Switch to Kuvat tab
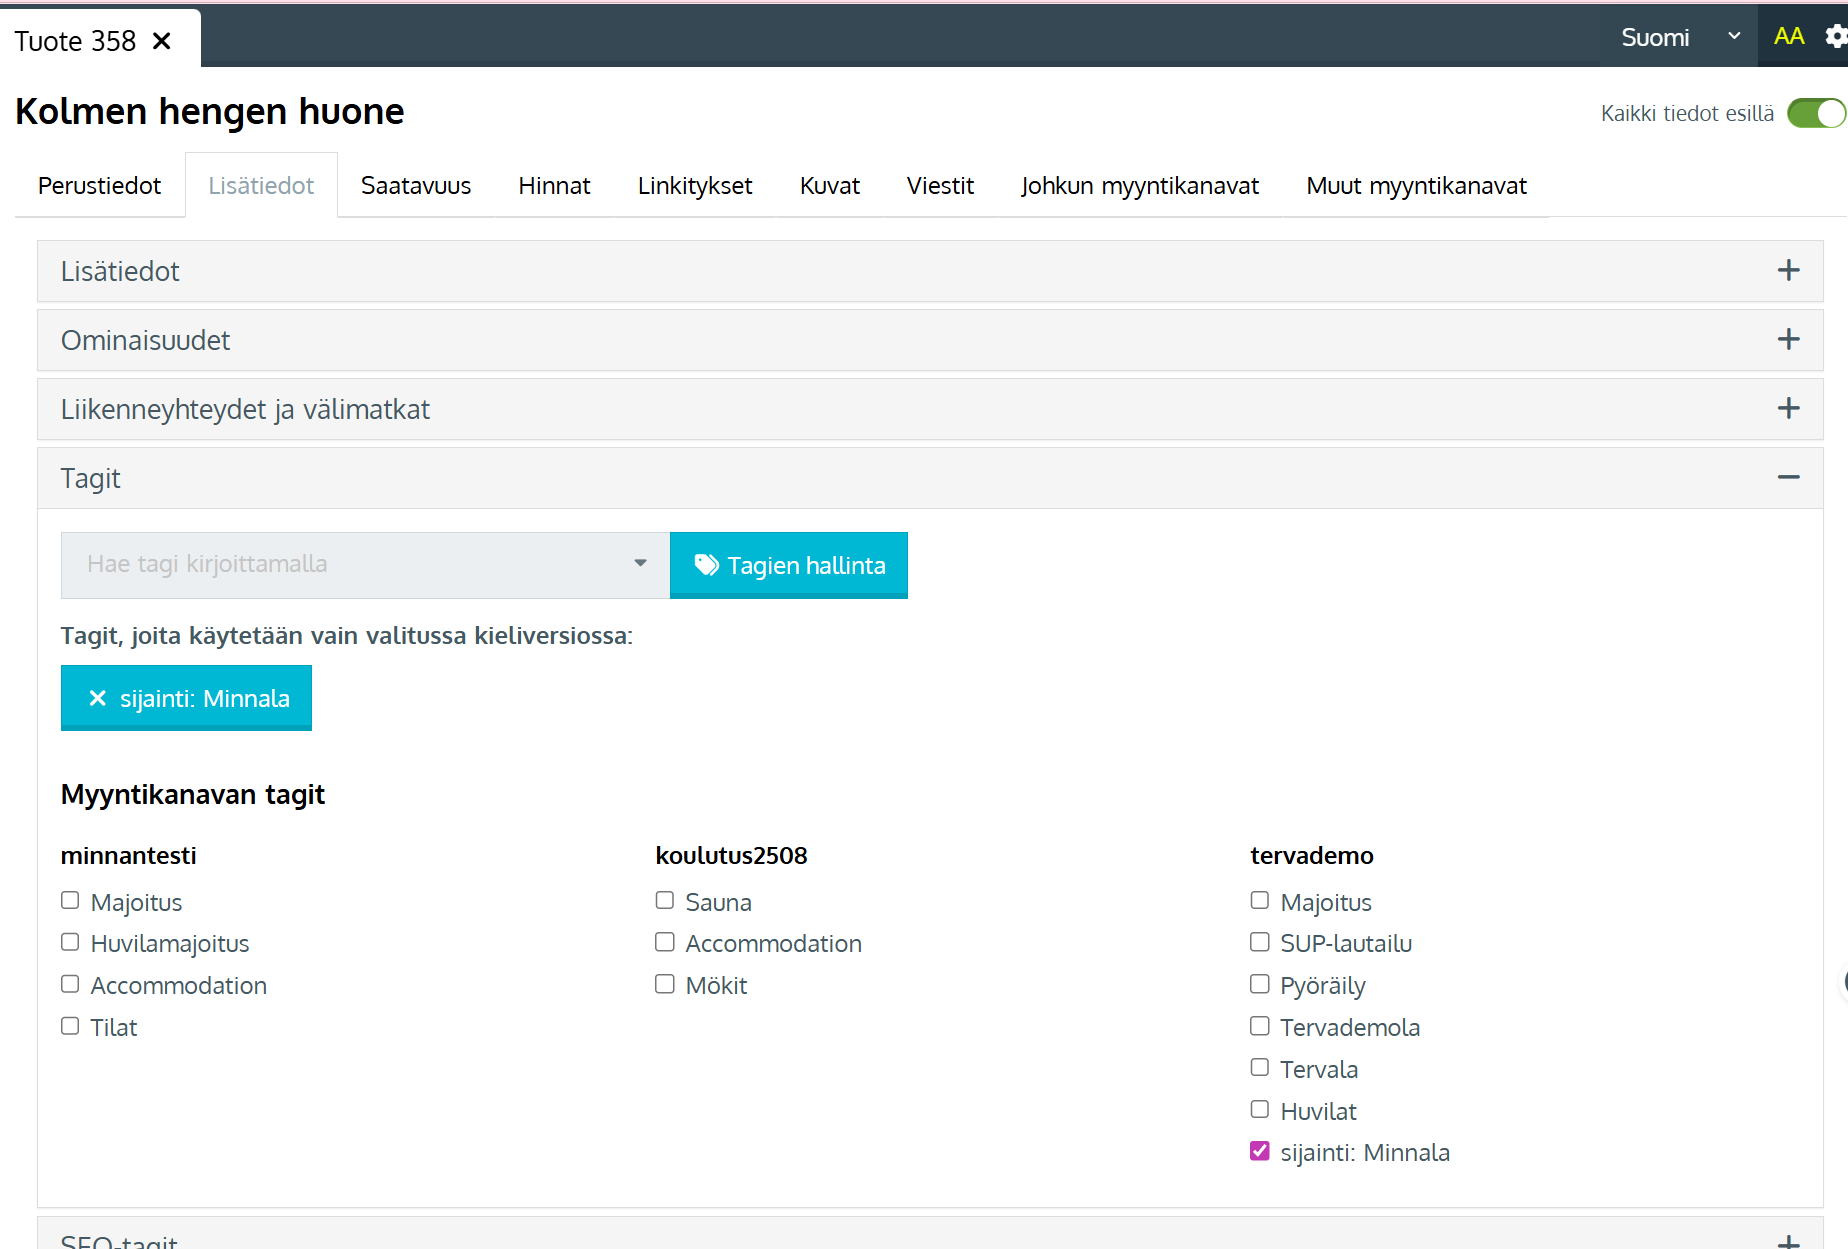This screenshot has width=1848, height=1249. click(x=830, y=186)
